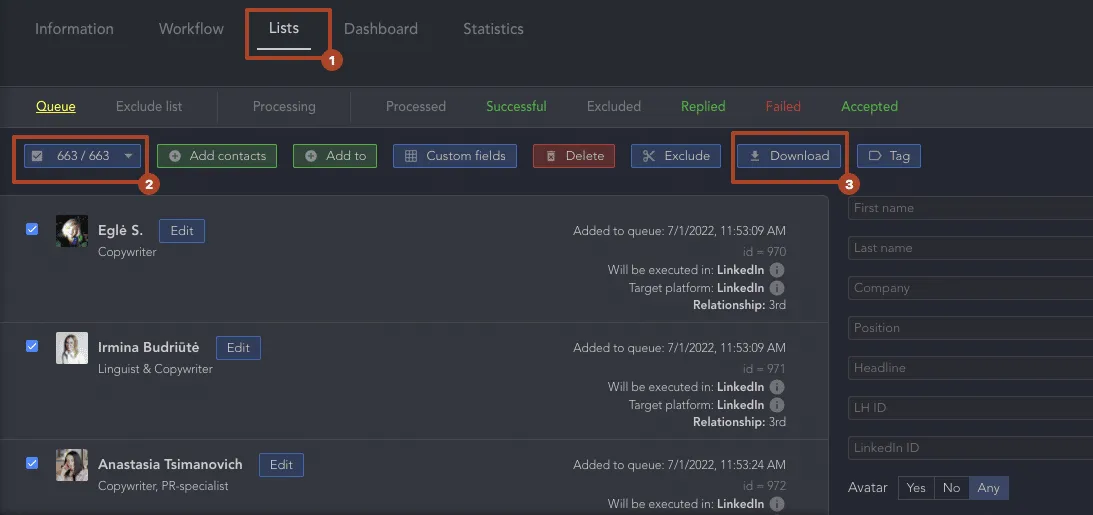This screenshot has height=515, width=1093.
Task: Show Replied contacts
Action: 703,107
